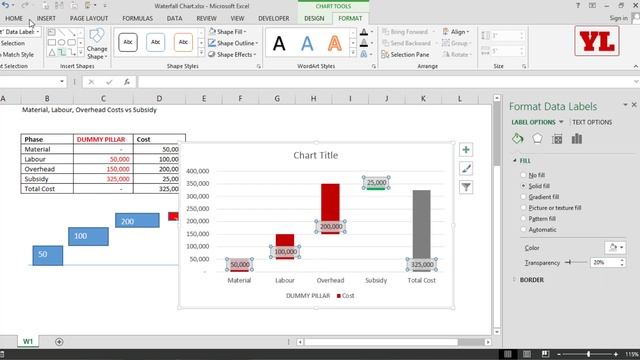Click the DUMMY PILLAR header cell

click(103, 139)
